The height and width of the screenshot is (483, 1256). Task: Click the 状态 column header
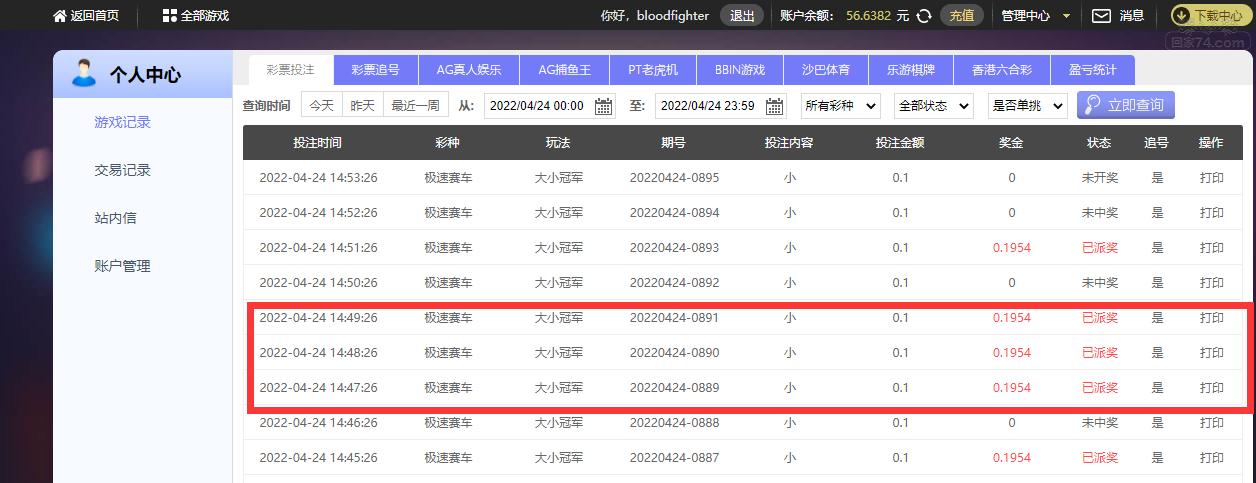[x=1099, y=143]
